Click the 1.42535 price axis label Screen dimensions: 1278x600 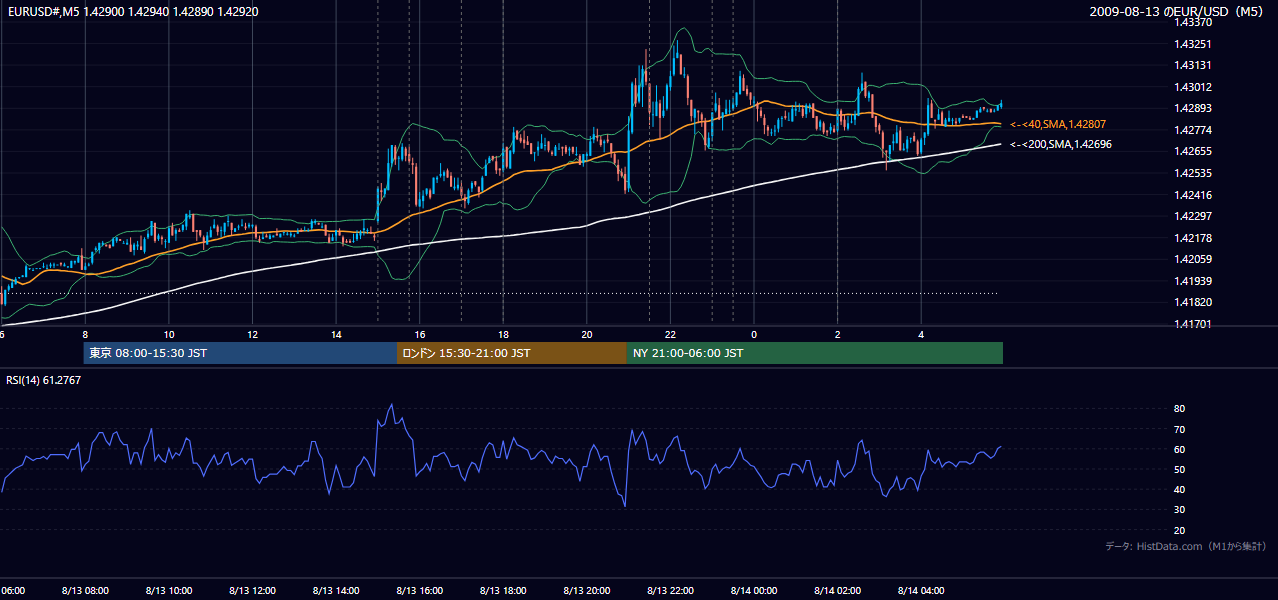pyautogui.click(x=1195, y=173)
